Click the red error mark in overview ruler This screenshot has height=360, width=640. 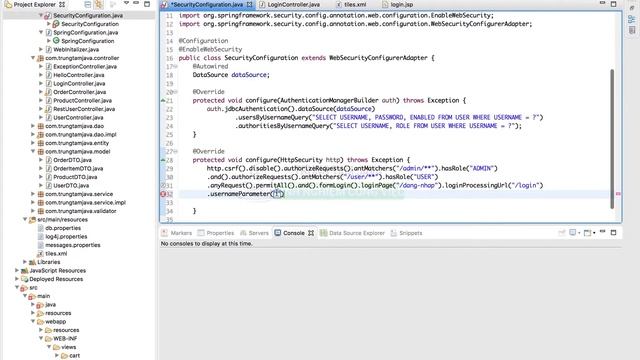[618, 194]
